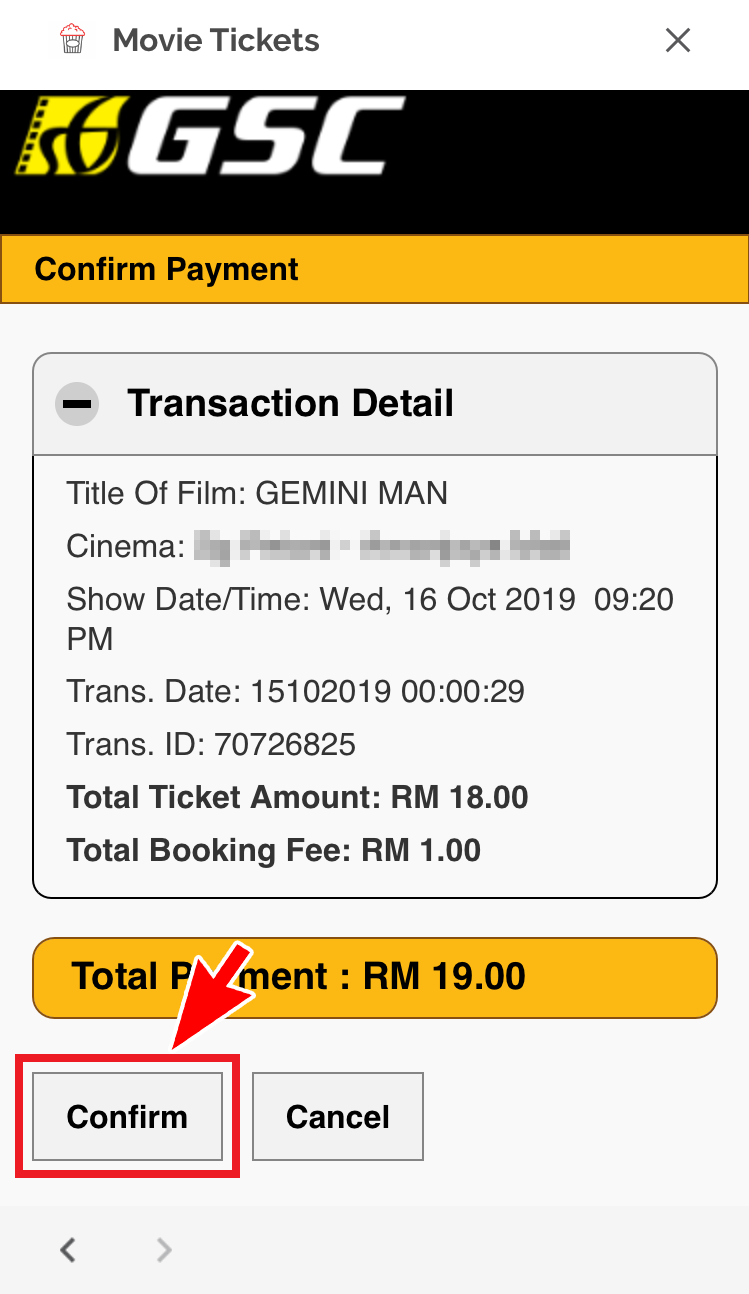Click the Show Date/Time line
749x1294 pixels.
(370, 600)
